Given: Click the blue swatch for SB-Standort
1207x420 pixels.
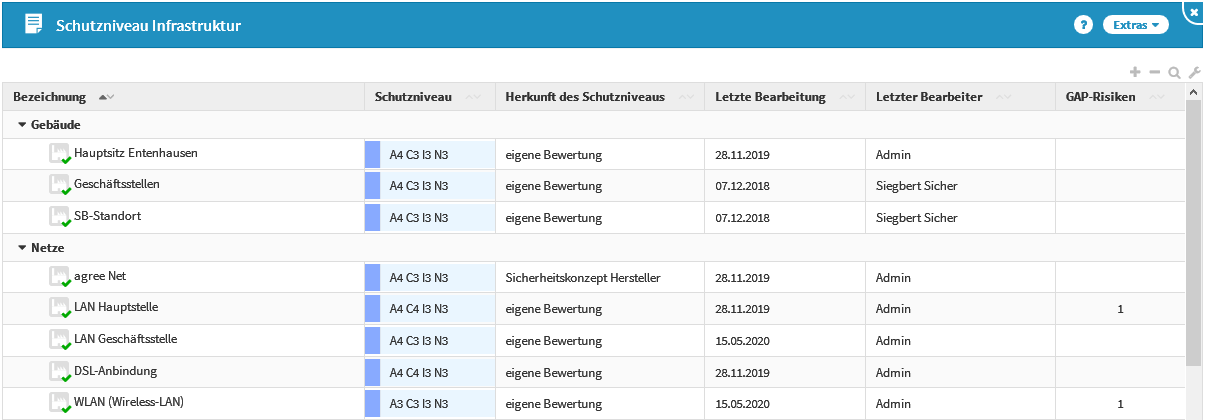Looking at the screenshot, I should pyautogui.click(x=372, y=217).
